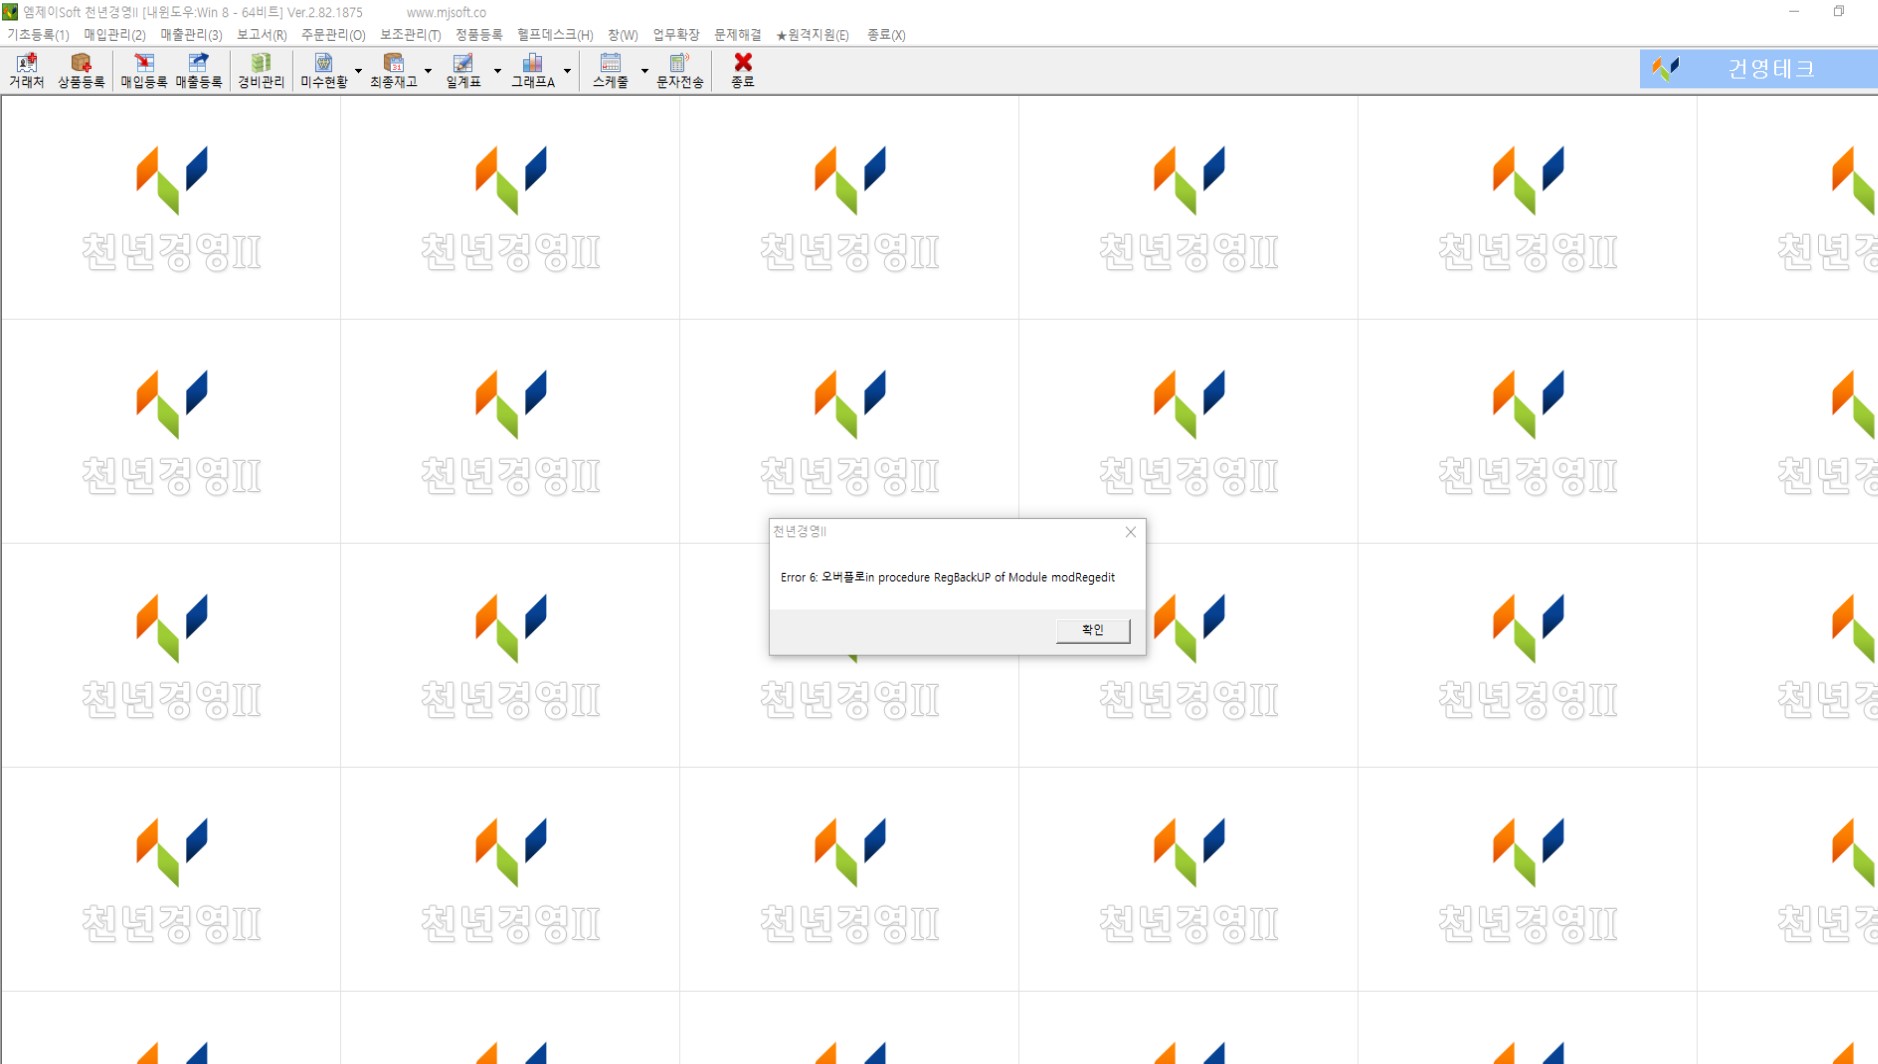Open the 정품등록 menu

479,35
